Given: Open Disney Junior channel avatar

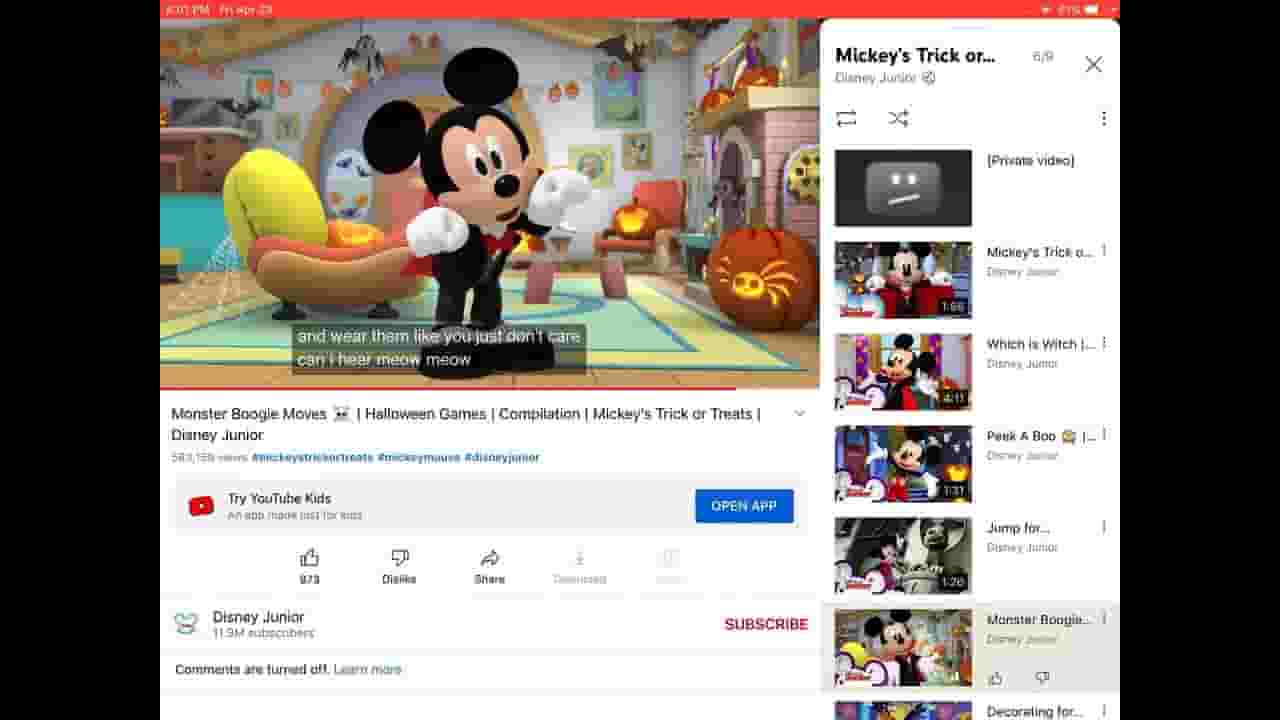Looking at the screenshot, I should coord(186,624).
